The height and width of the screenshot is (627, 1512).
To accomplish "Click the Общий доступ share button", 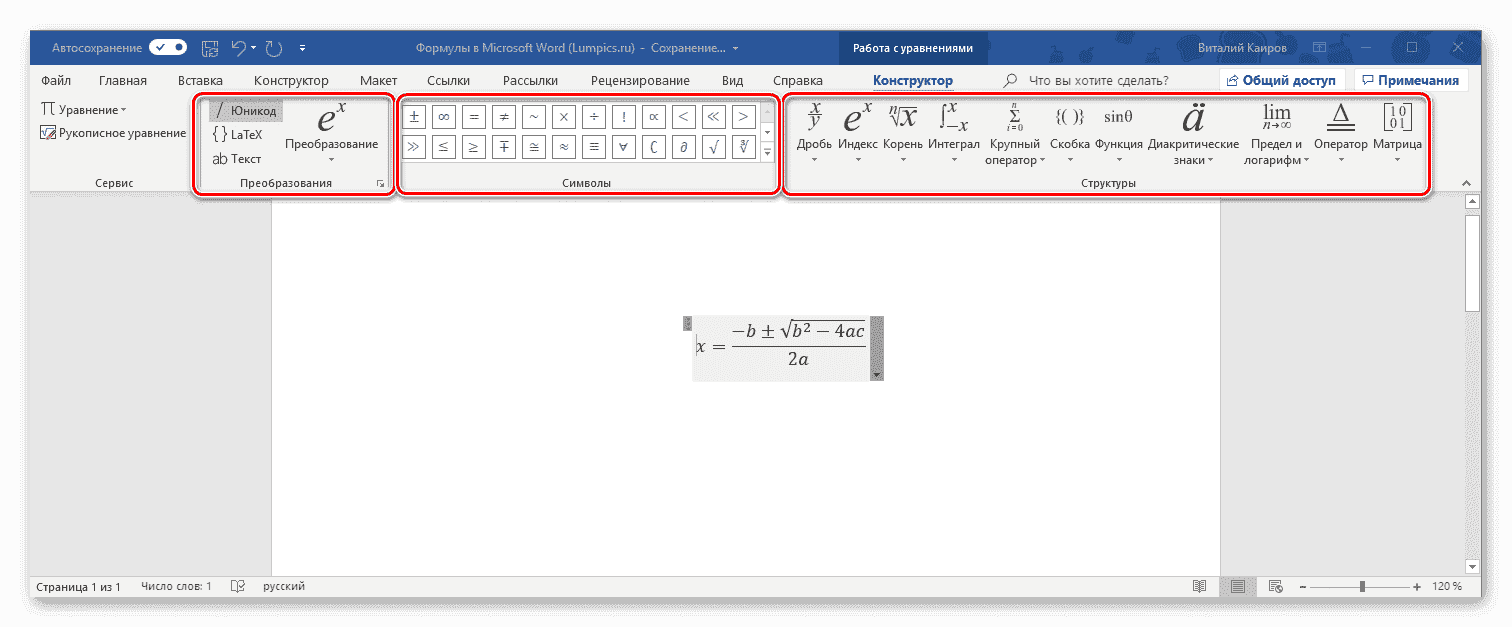I will [x=1283, y=80].
